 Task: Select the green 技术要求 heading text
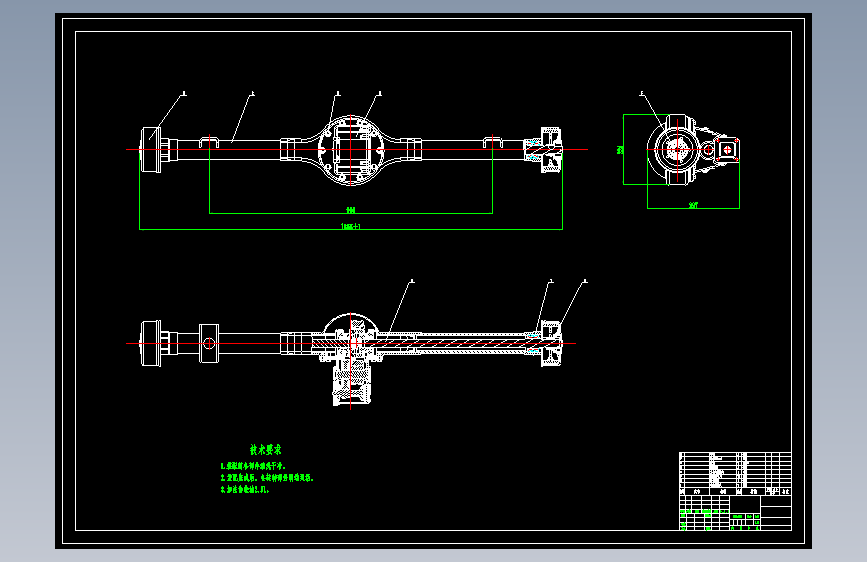click(x=265, y=450)
